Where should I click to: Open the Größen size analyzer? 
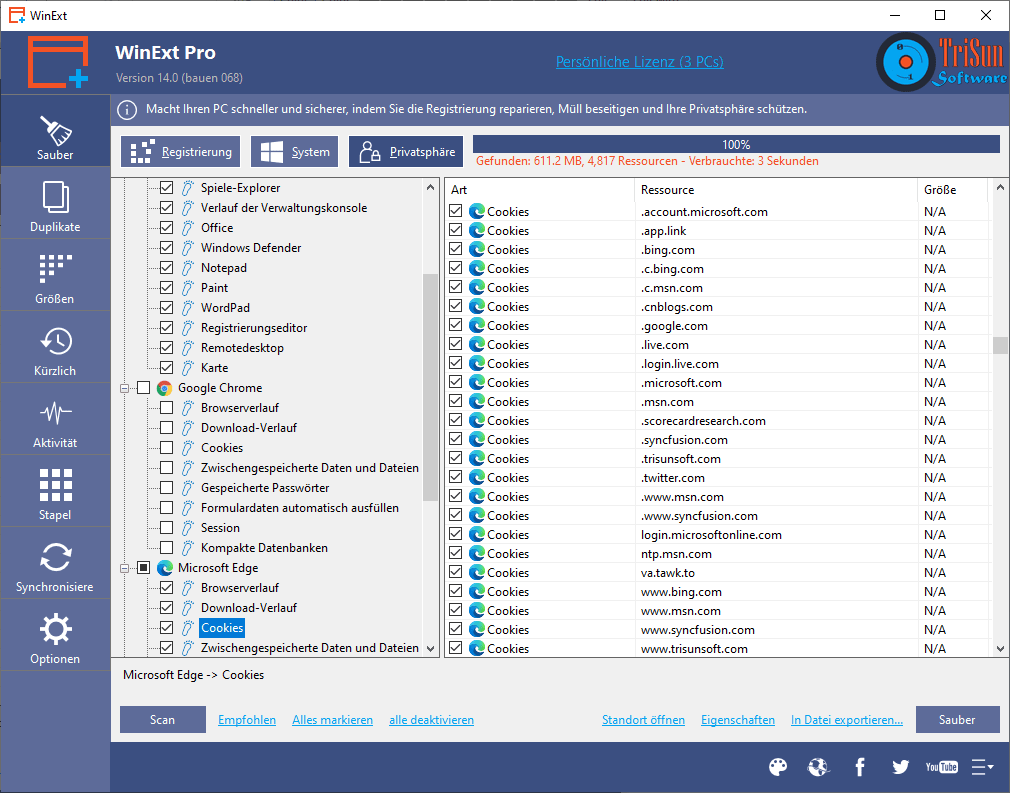click(x=55, y=275)
